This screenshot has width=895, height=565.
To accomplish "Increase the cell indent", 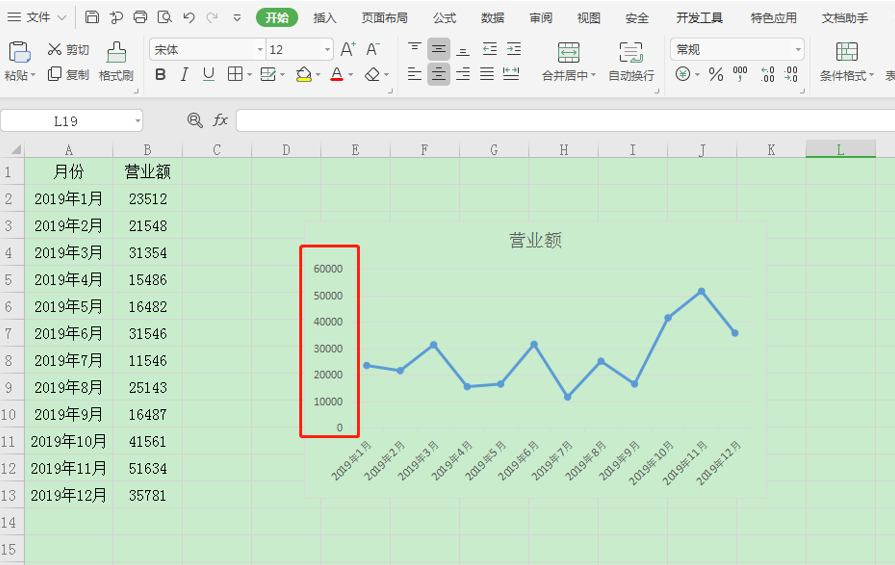I will tap(514, 49).
